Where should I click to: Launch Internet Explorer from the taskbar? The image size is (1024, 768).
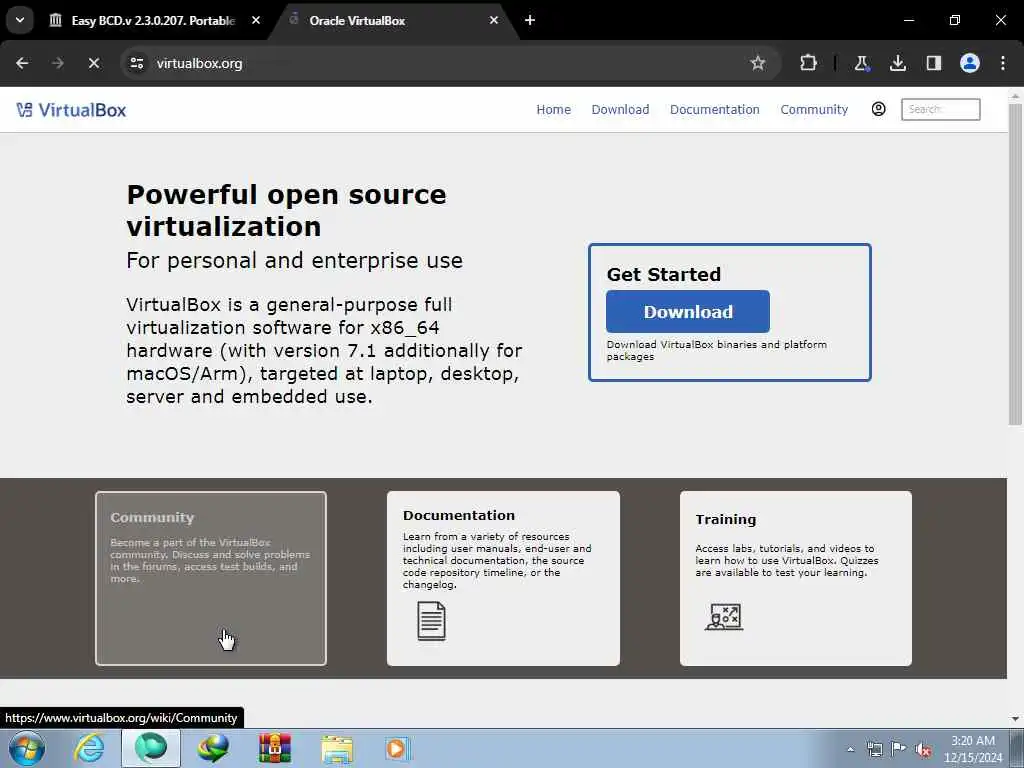point(89,748)
